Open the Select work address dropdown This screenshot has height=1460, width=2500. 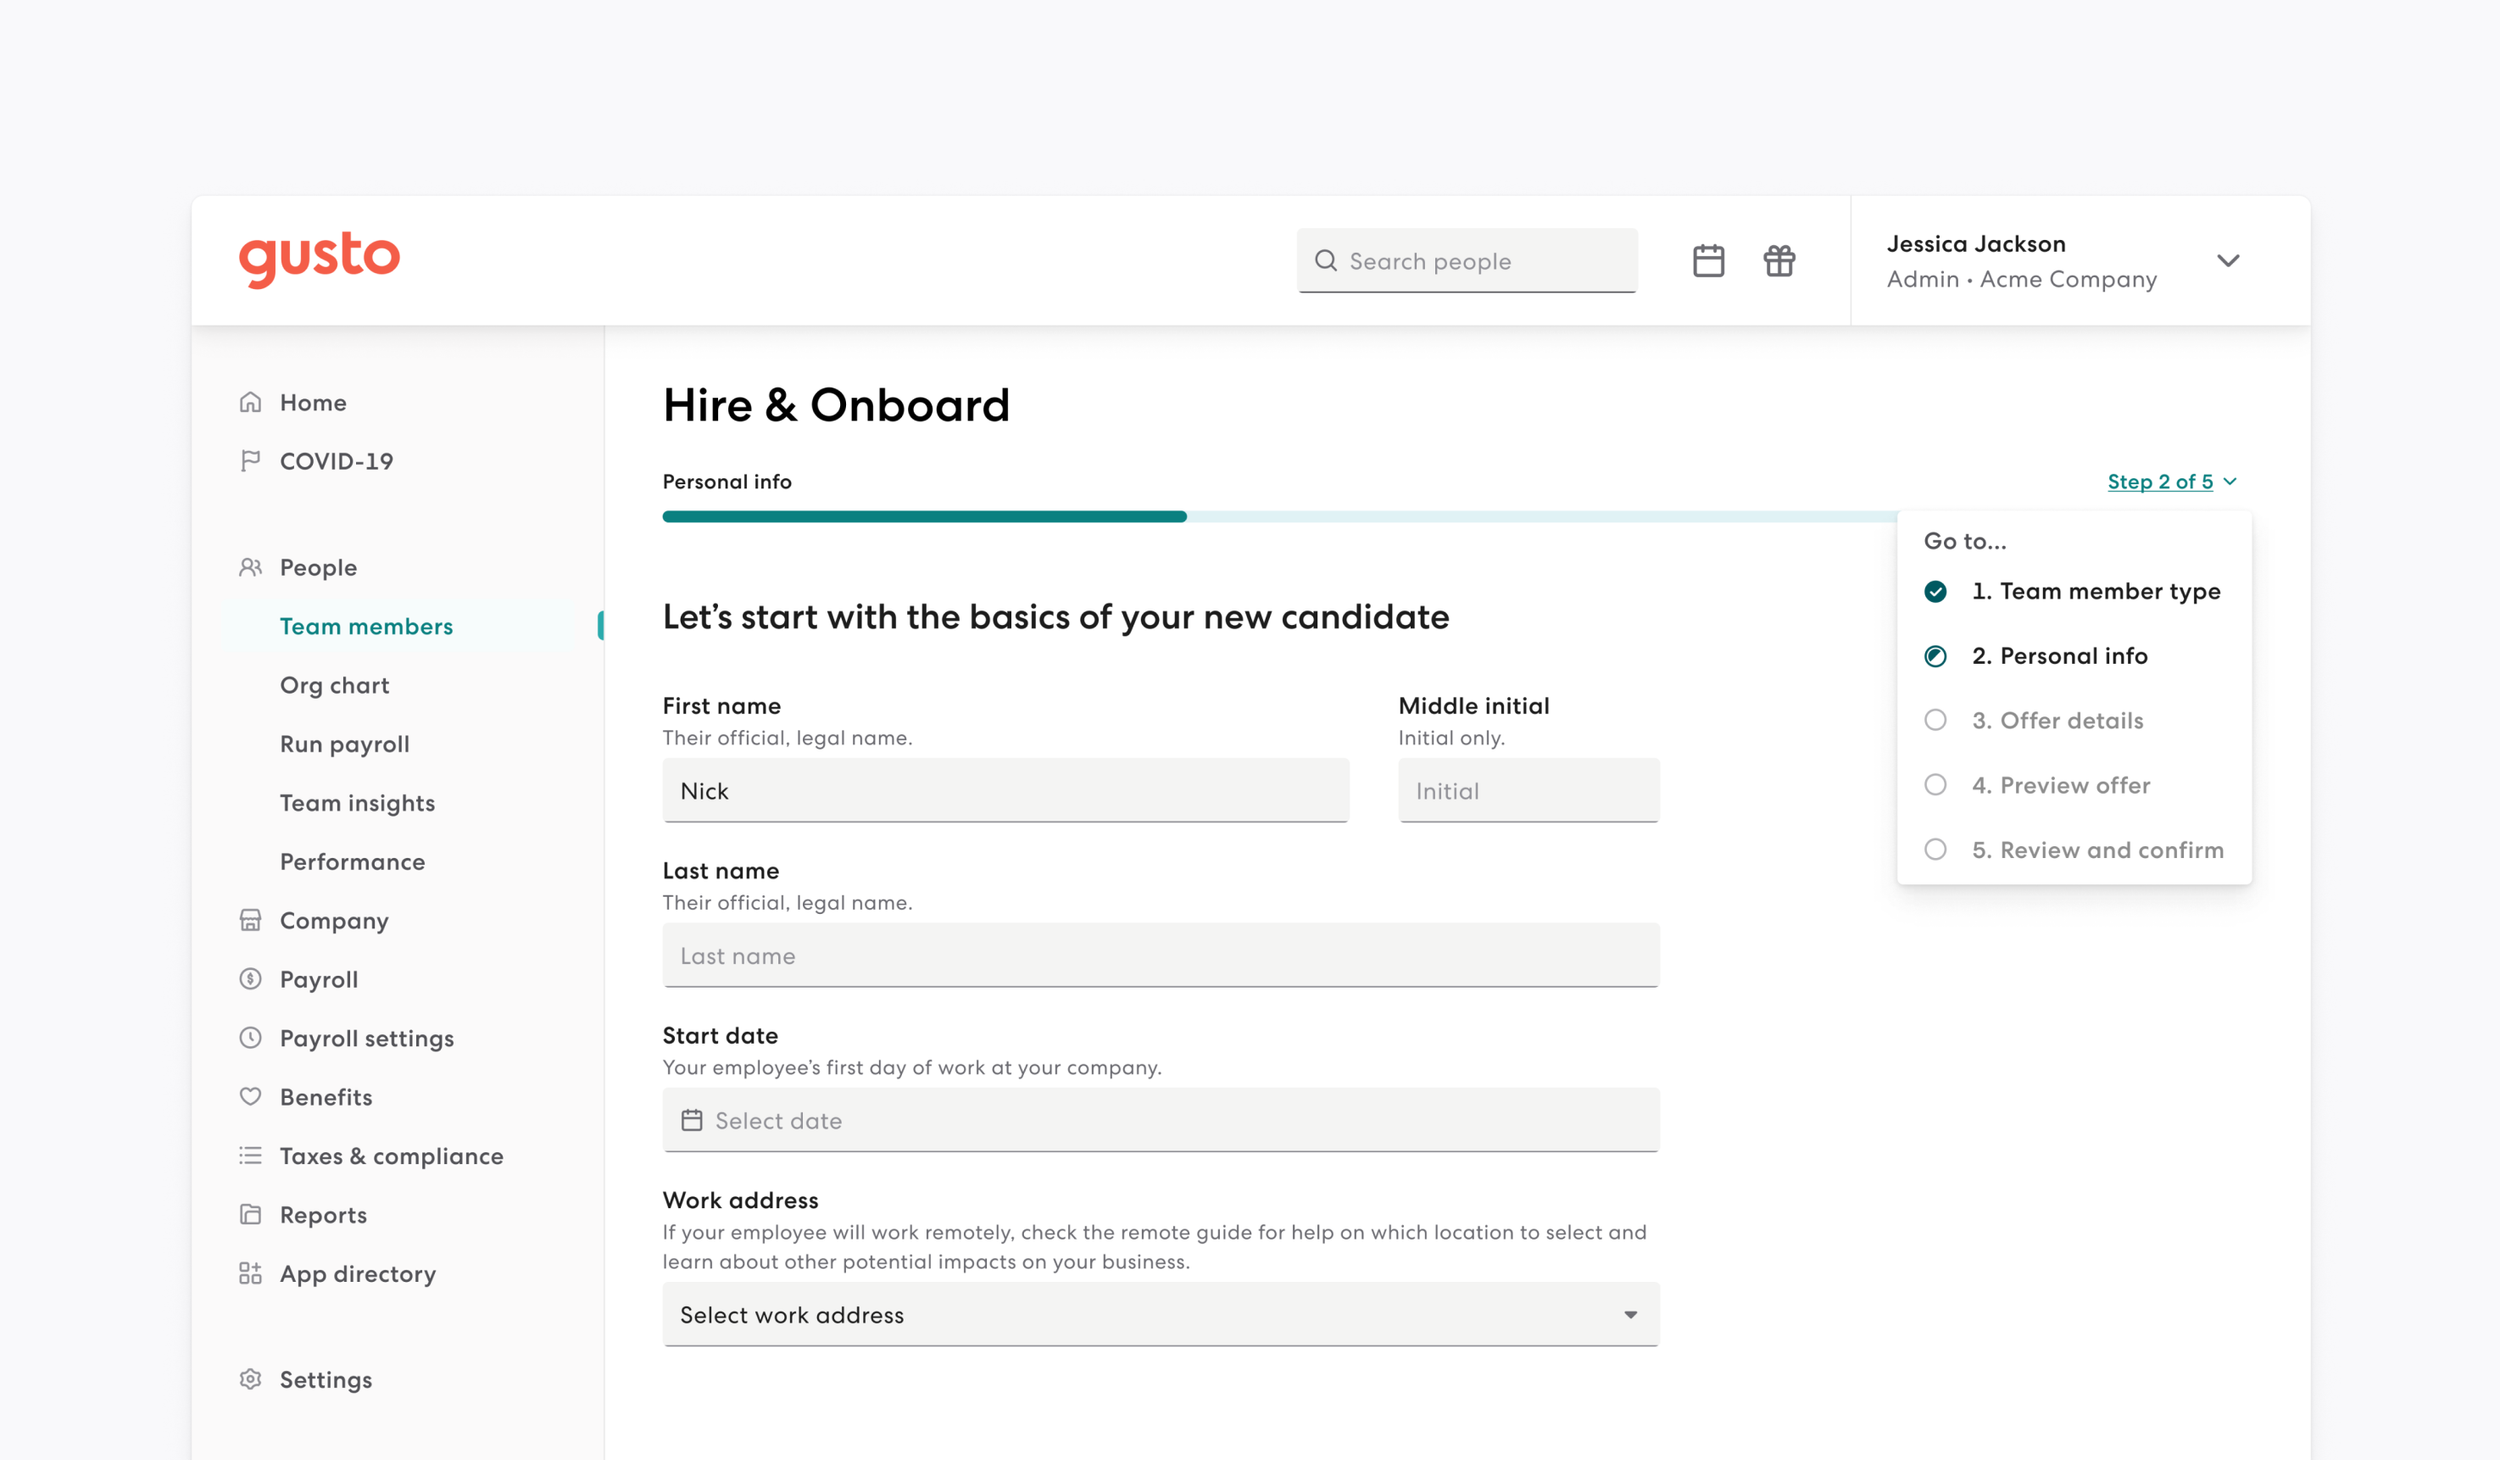(1160, 1315)
